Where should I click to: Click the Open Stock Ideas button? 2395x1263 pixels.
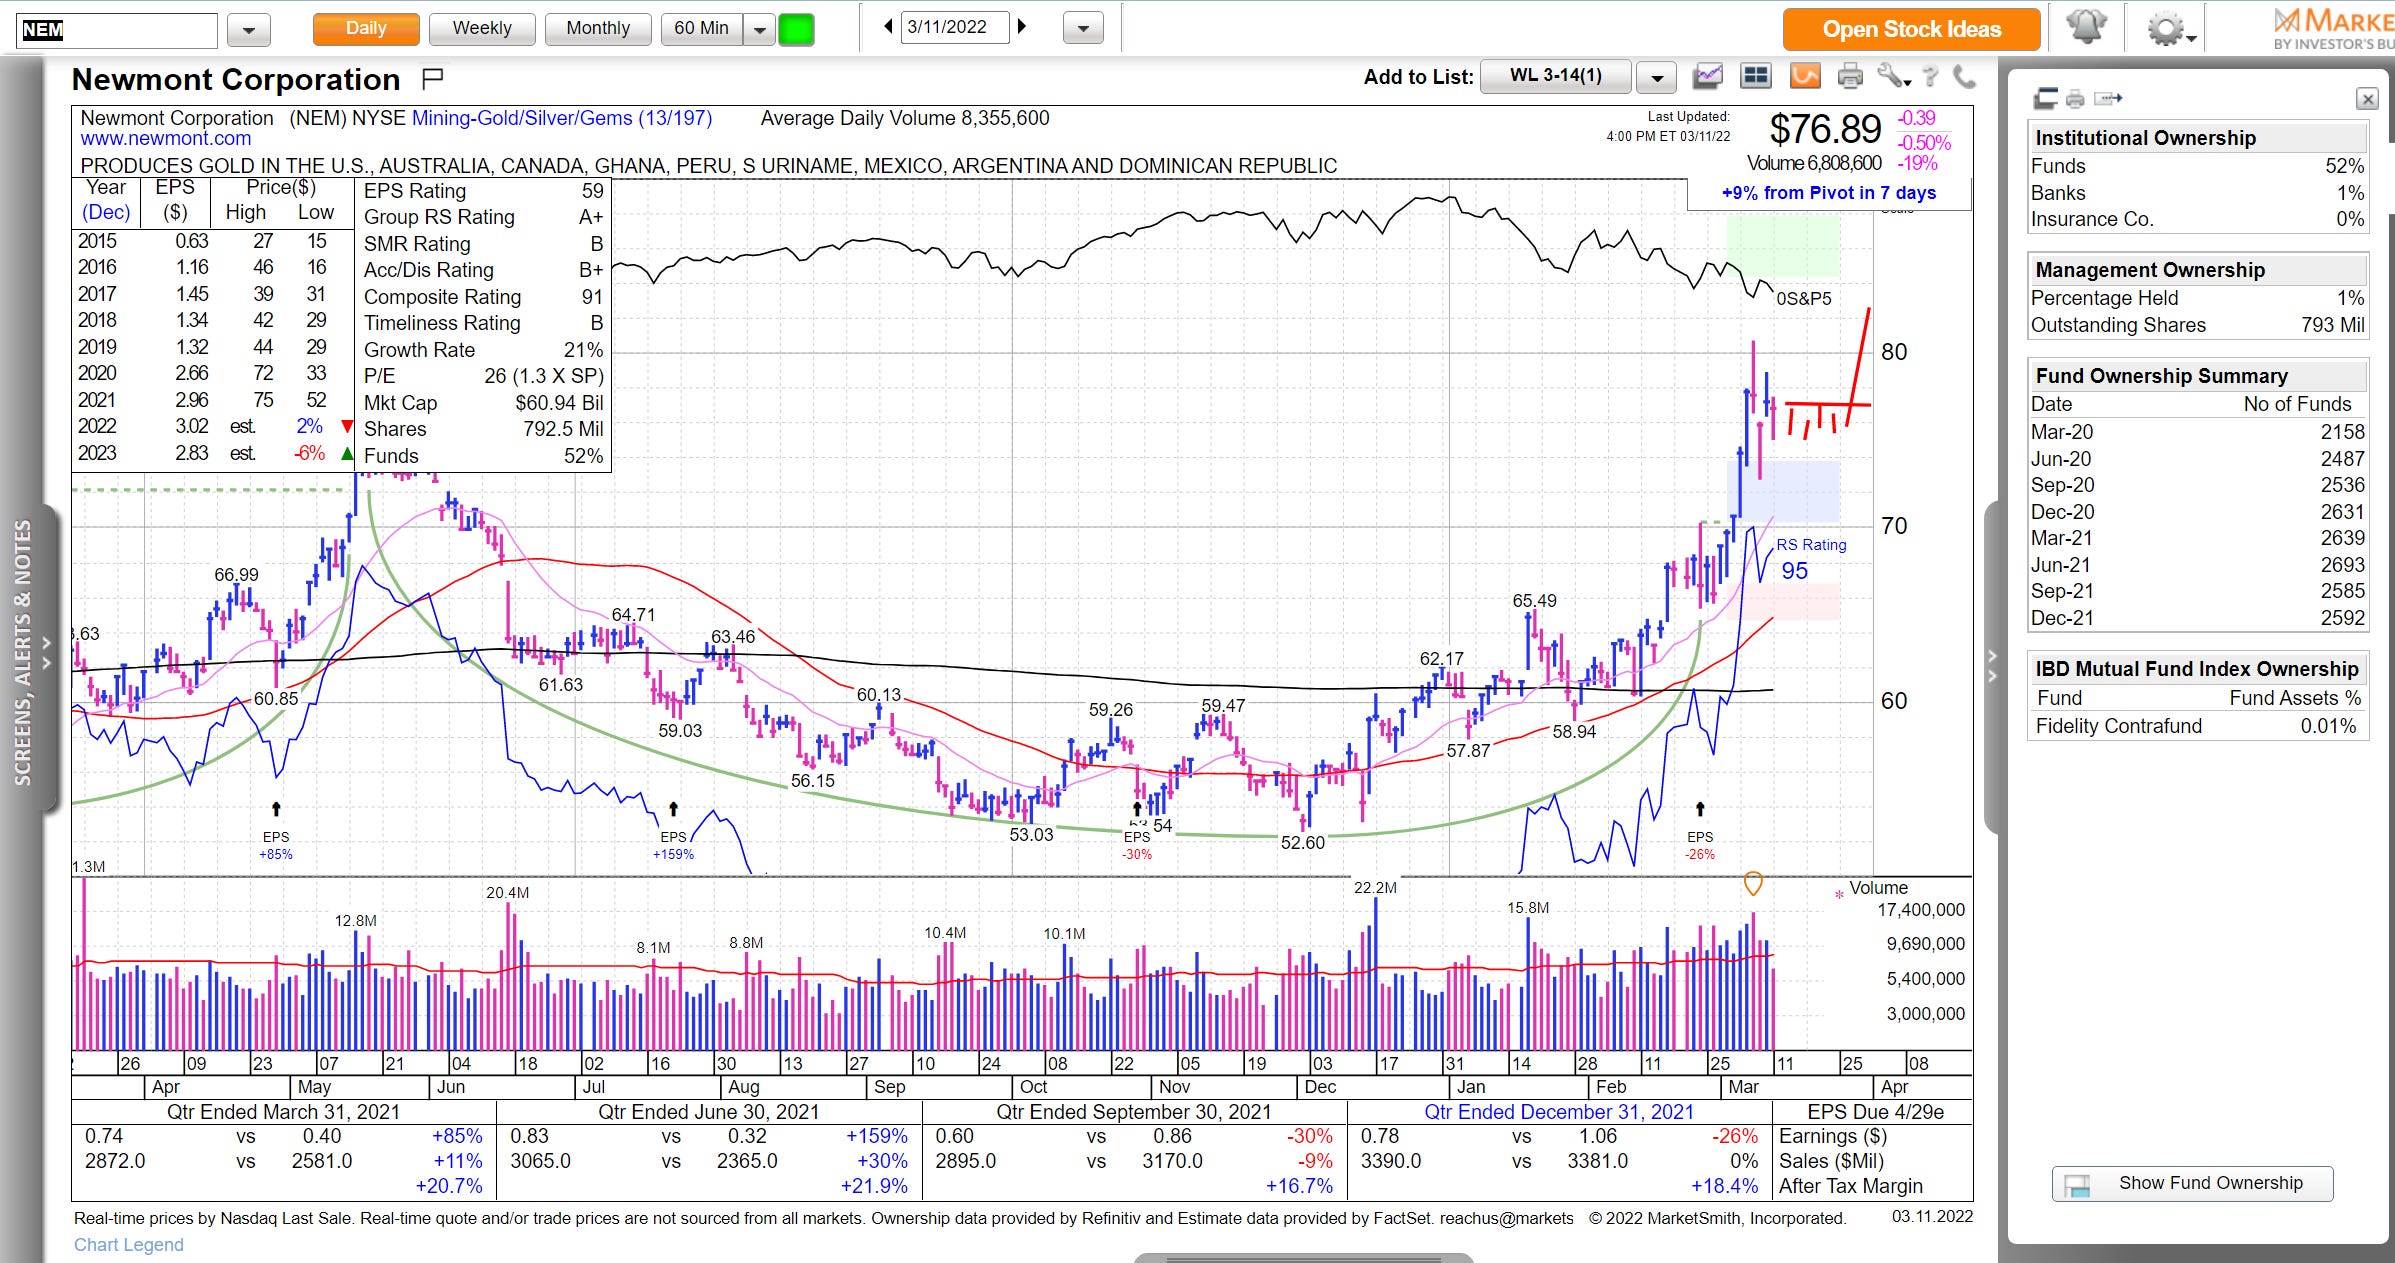pos(1911,29)
